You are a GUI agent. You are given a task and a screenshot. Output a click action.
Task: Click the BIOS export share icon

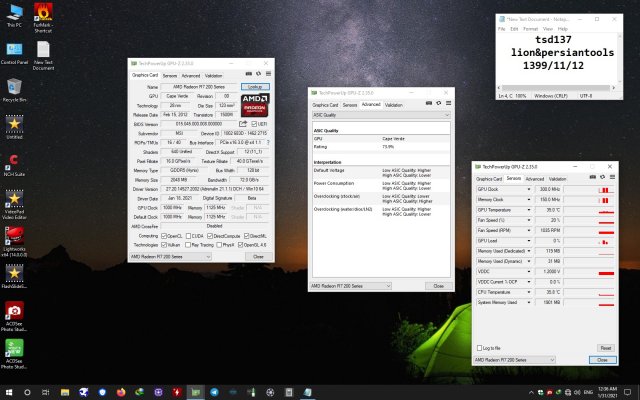point(243,124)
